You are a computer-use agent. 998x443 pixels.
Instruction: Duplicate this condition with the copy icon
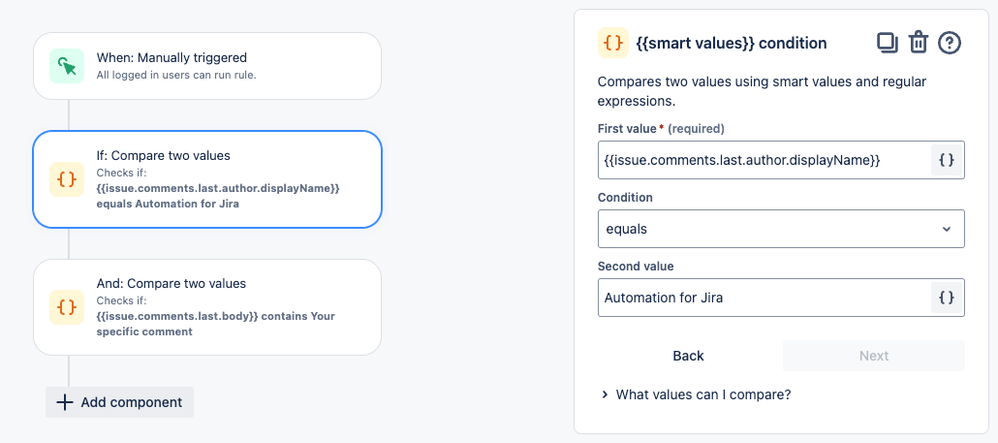point(887,43)
